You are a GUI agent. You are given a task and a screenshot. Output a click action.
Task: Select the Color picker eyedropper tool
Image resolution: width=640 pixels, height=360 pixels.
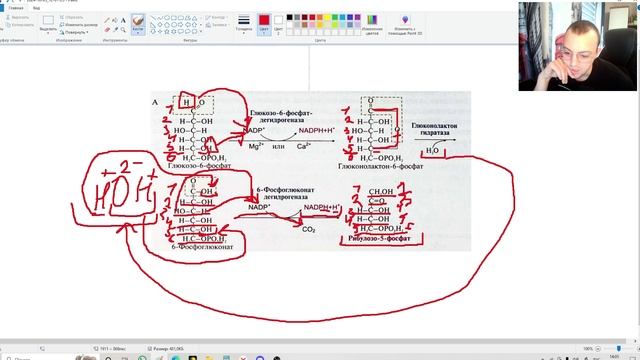tap(116, 29)
